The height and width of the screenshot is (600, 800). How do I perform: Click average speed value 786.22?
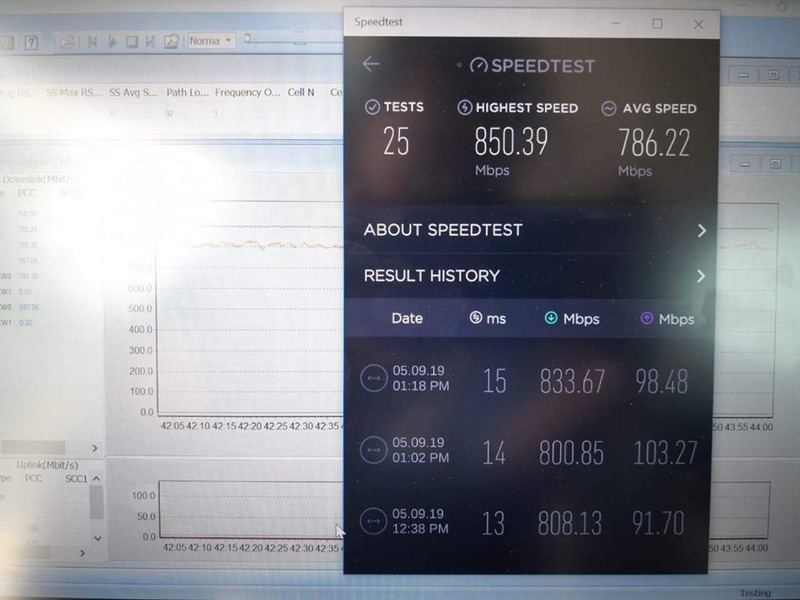click(654, 142)
